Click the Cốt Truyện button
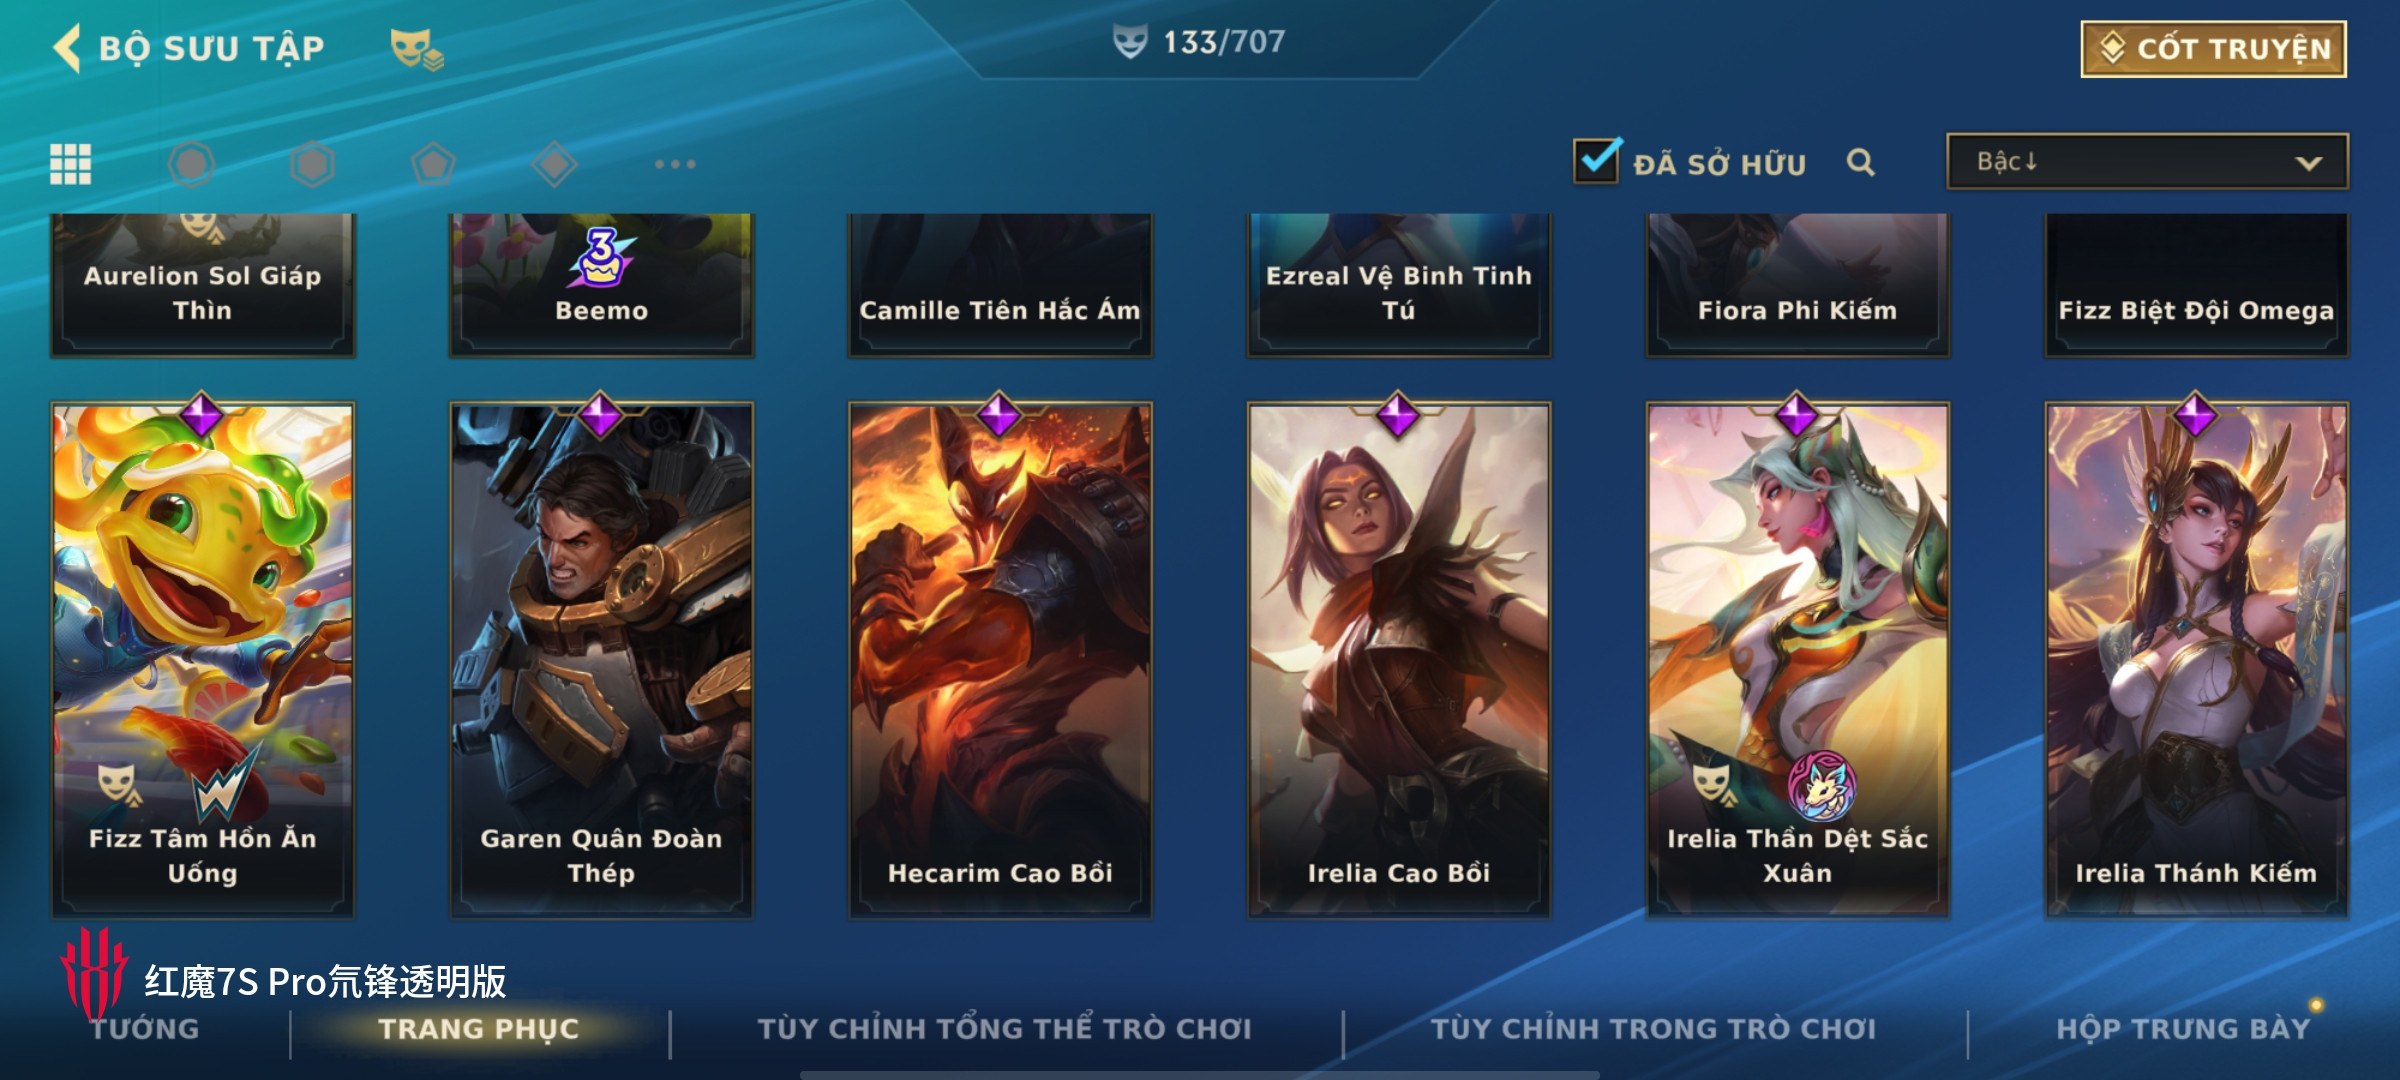The width and height of the screenshot is (2400, 1080). [x=2214, y=49]
